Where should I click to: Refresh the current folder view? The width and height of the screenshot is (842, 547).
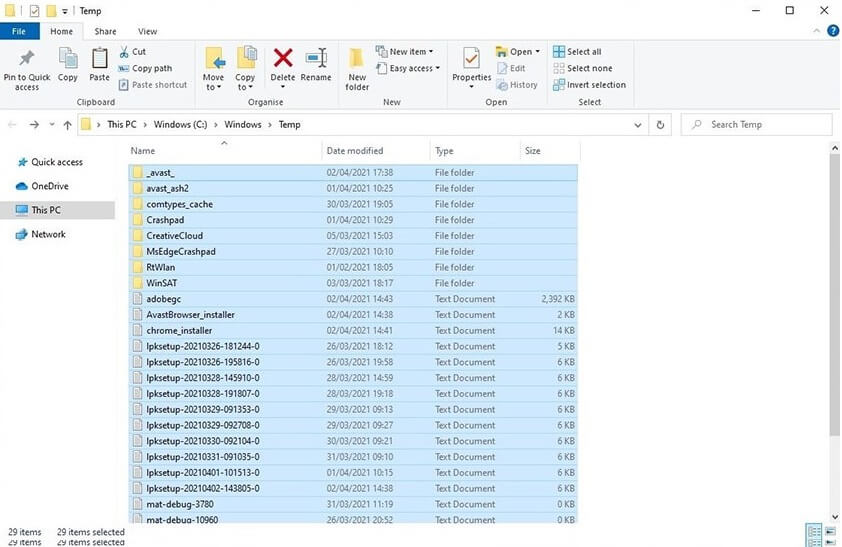[x=660, y=125]
